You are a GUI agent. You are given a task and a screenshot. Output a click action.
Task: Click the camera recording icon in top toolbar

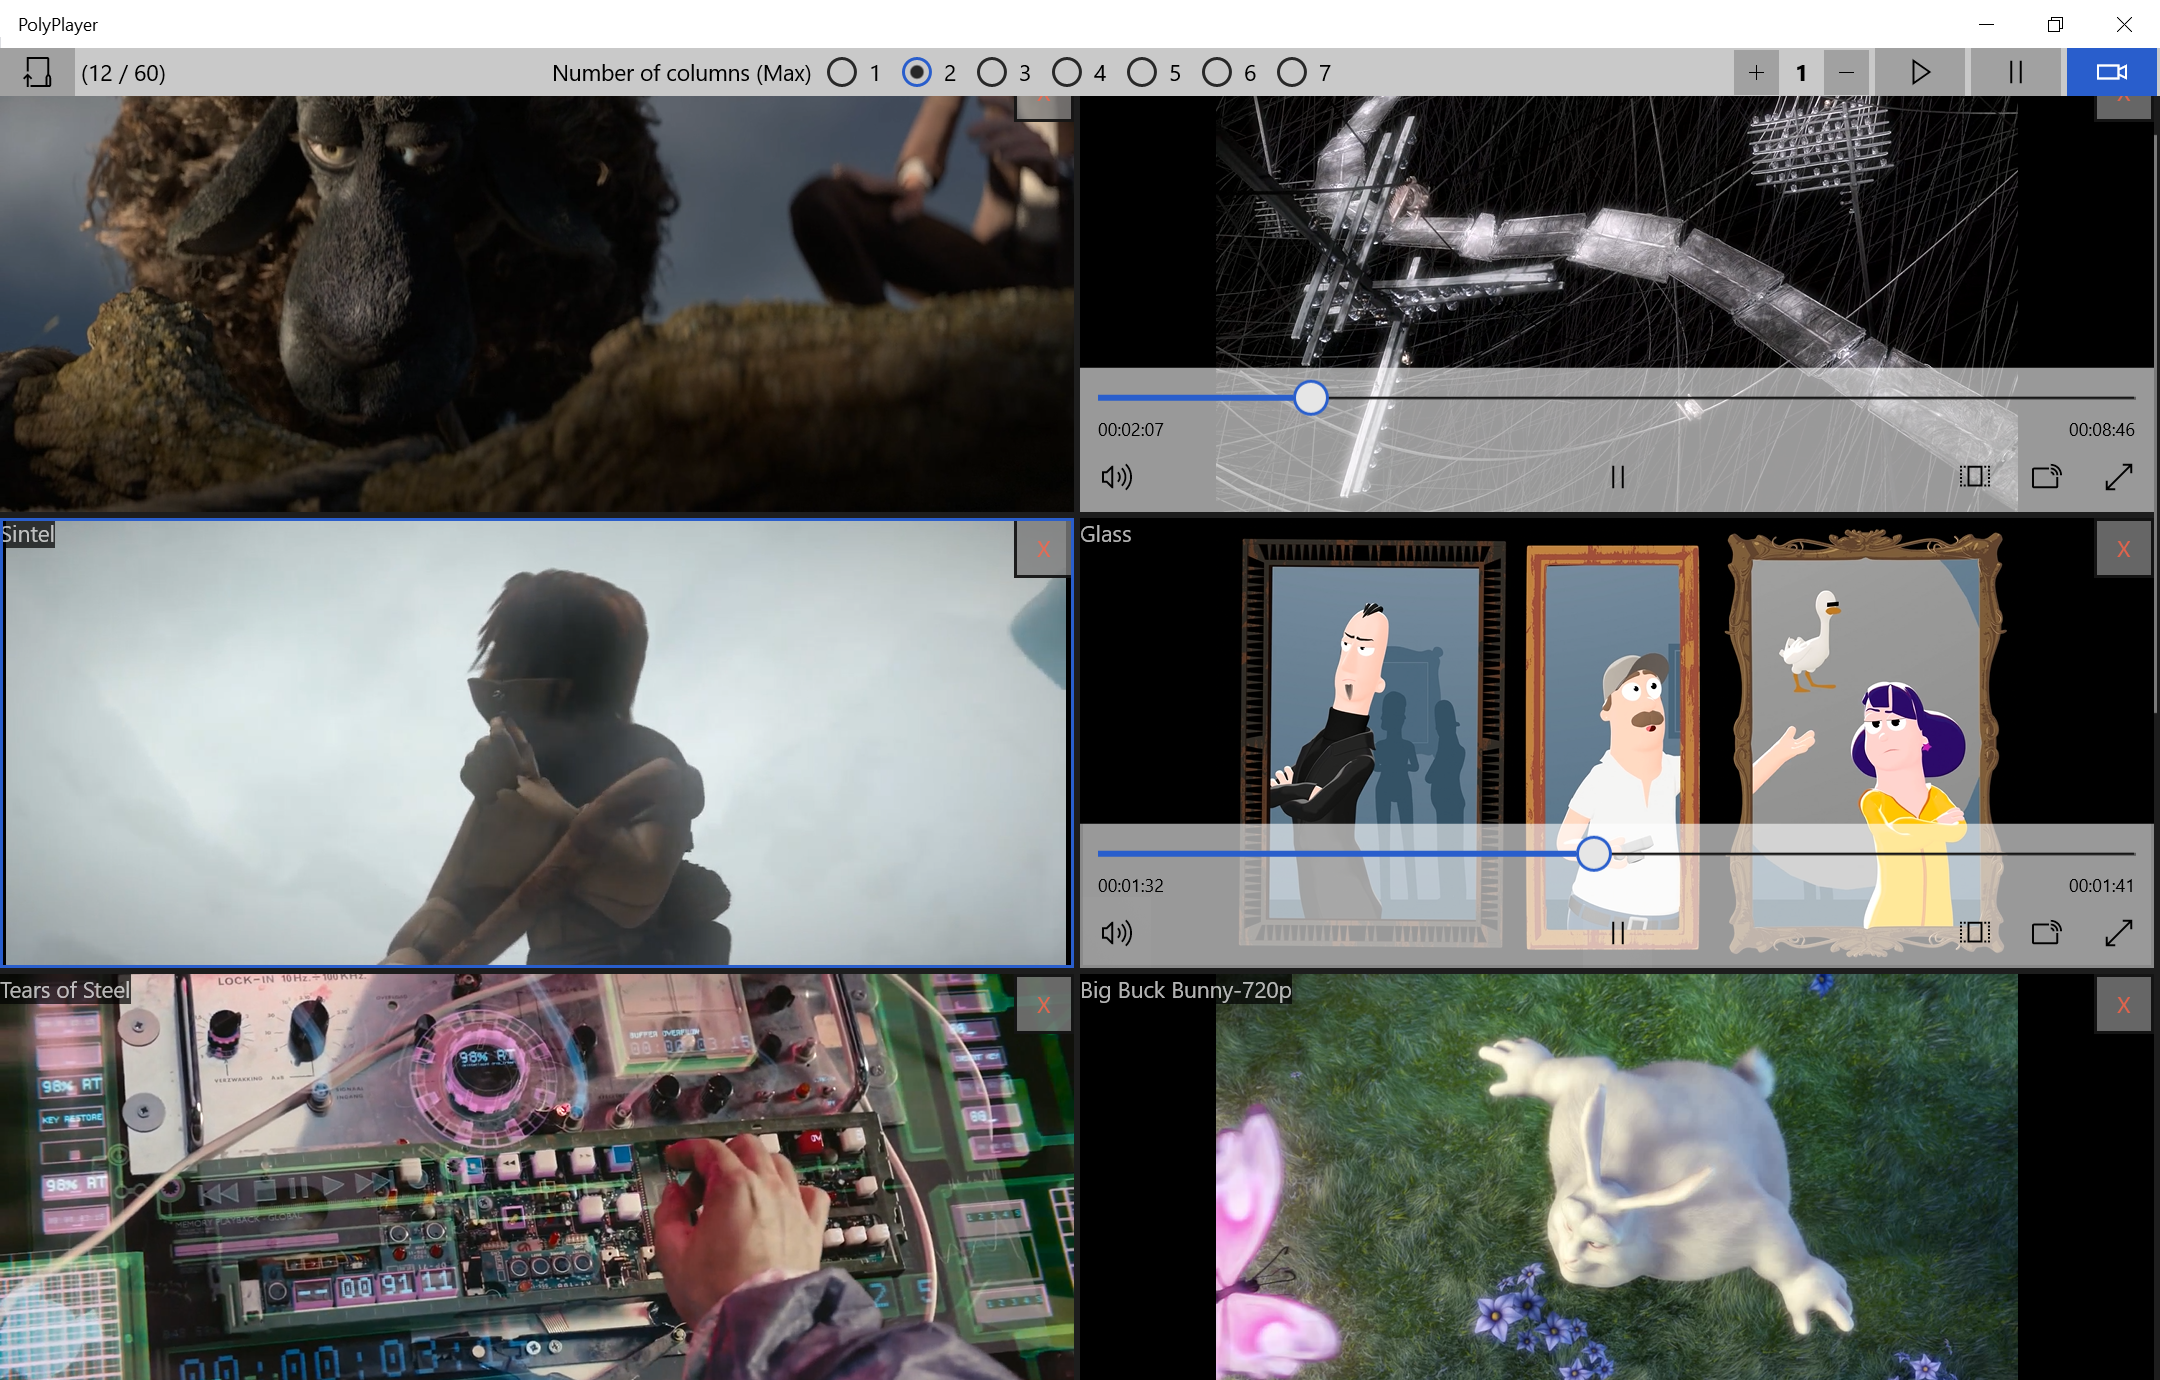click(2111, 72)
